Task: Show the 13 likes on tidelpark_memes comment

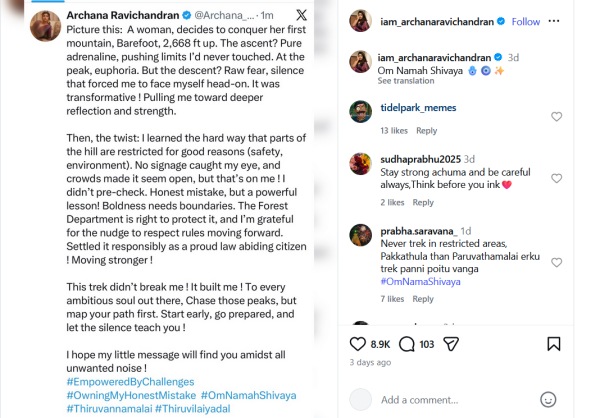Action: click(x=395, y=131)
